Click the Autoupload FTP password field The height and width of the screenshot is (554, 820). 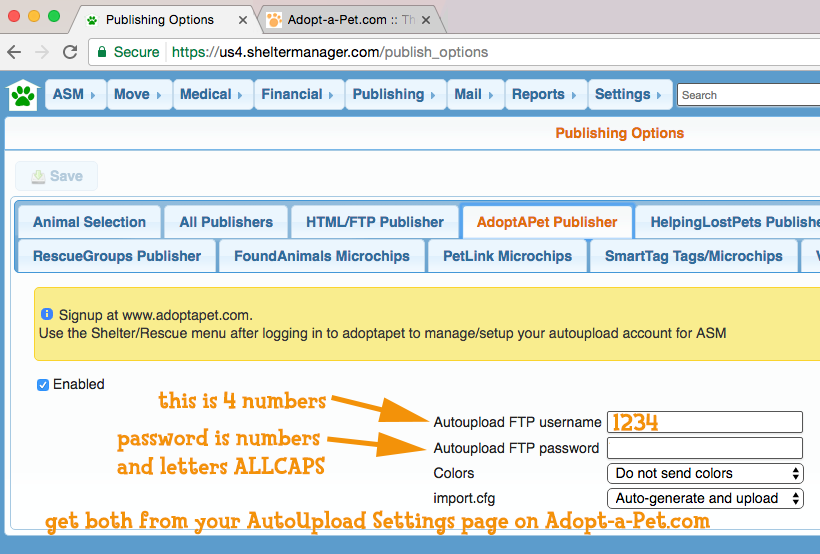coord(704,448)
